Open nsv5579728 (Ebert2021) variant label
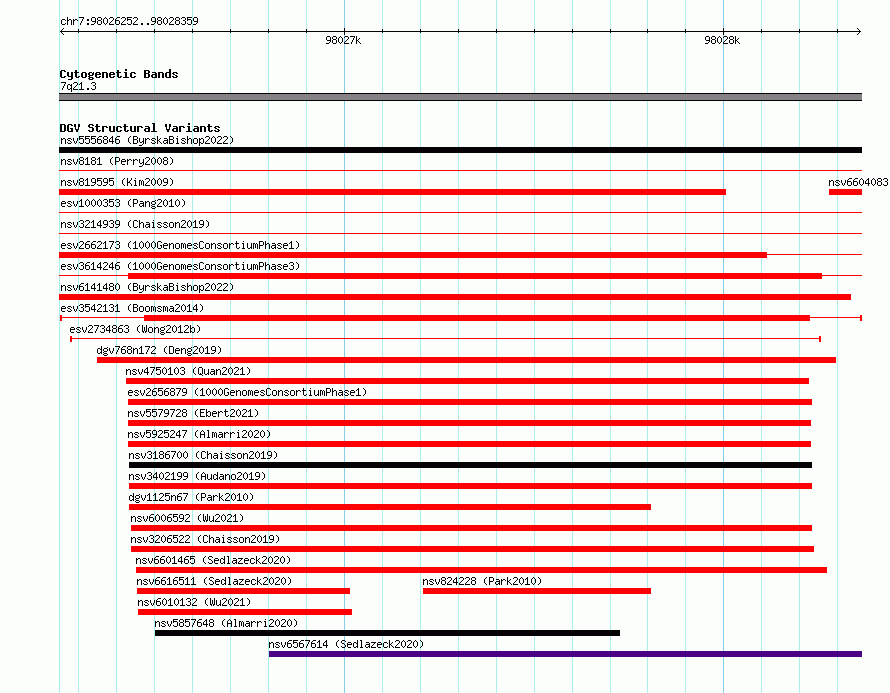890x693 pixels. click(193, 413)
